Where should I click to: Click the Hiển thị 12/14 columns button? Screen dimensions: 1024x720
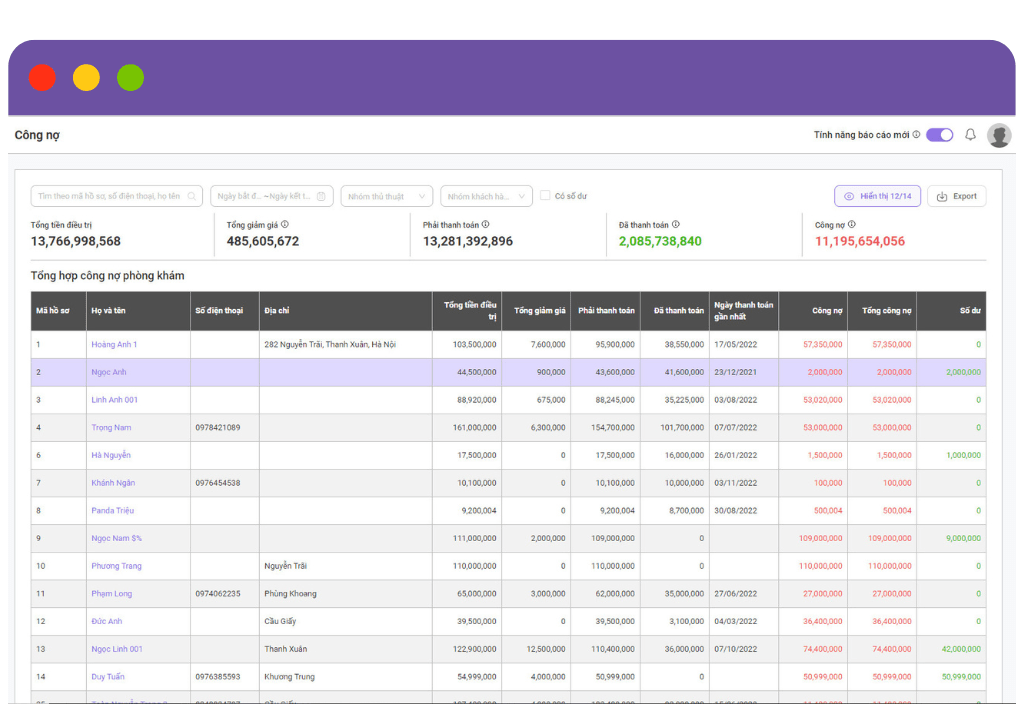tap(877, 196)
